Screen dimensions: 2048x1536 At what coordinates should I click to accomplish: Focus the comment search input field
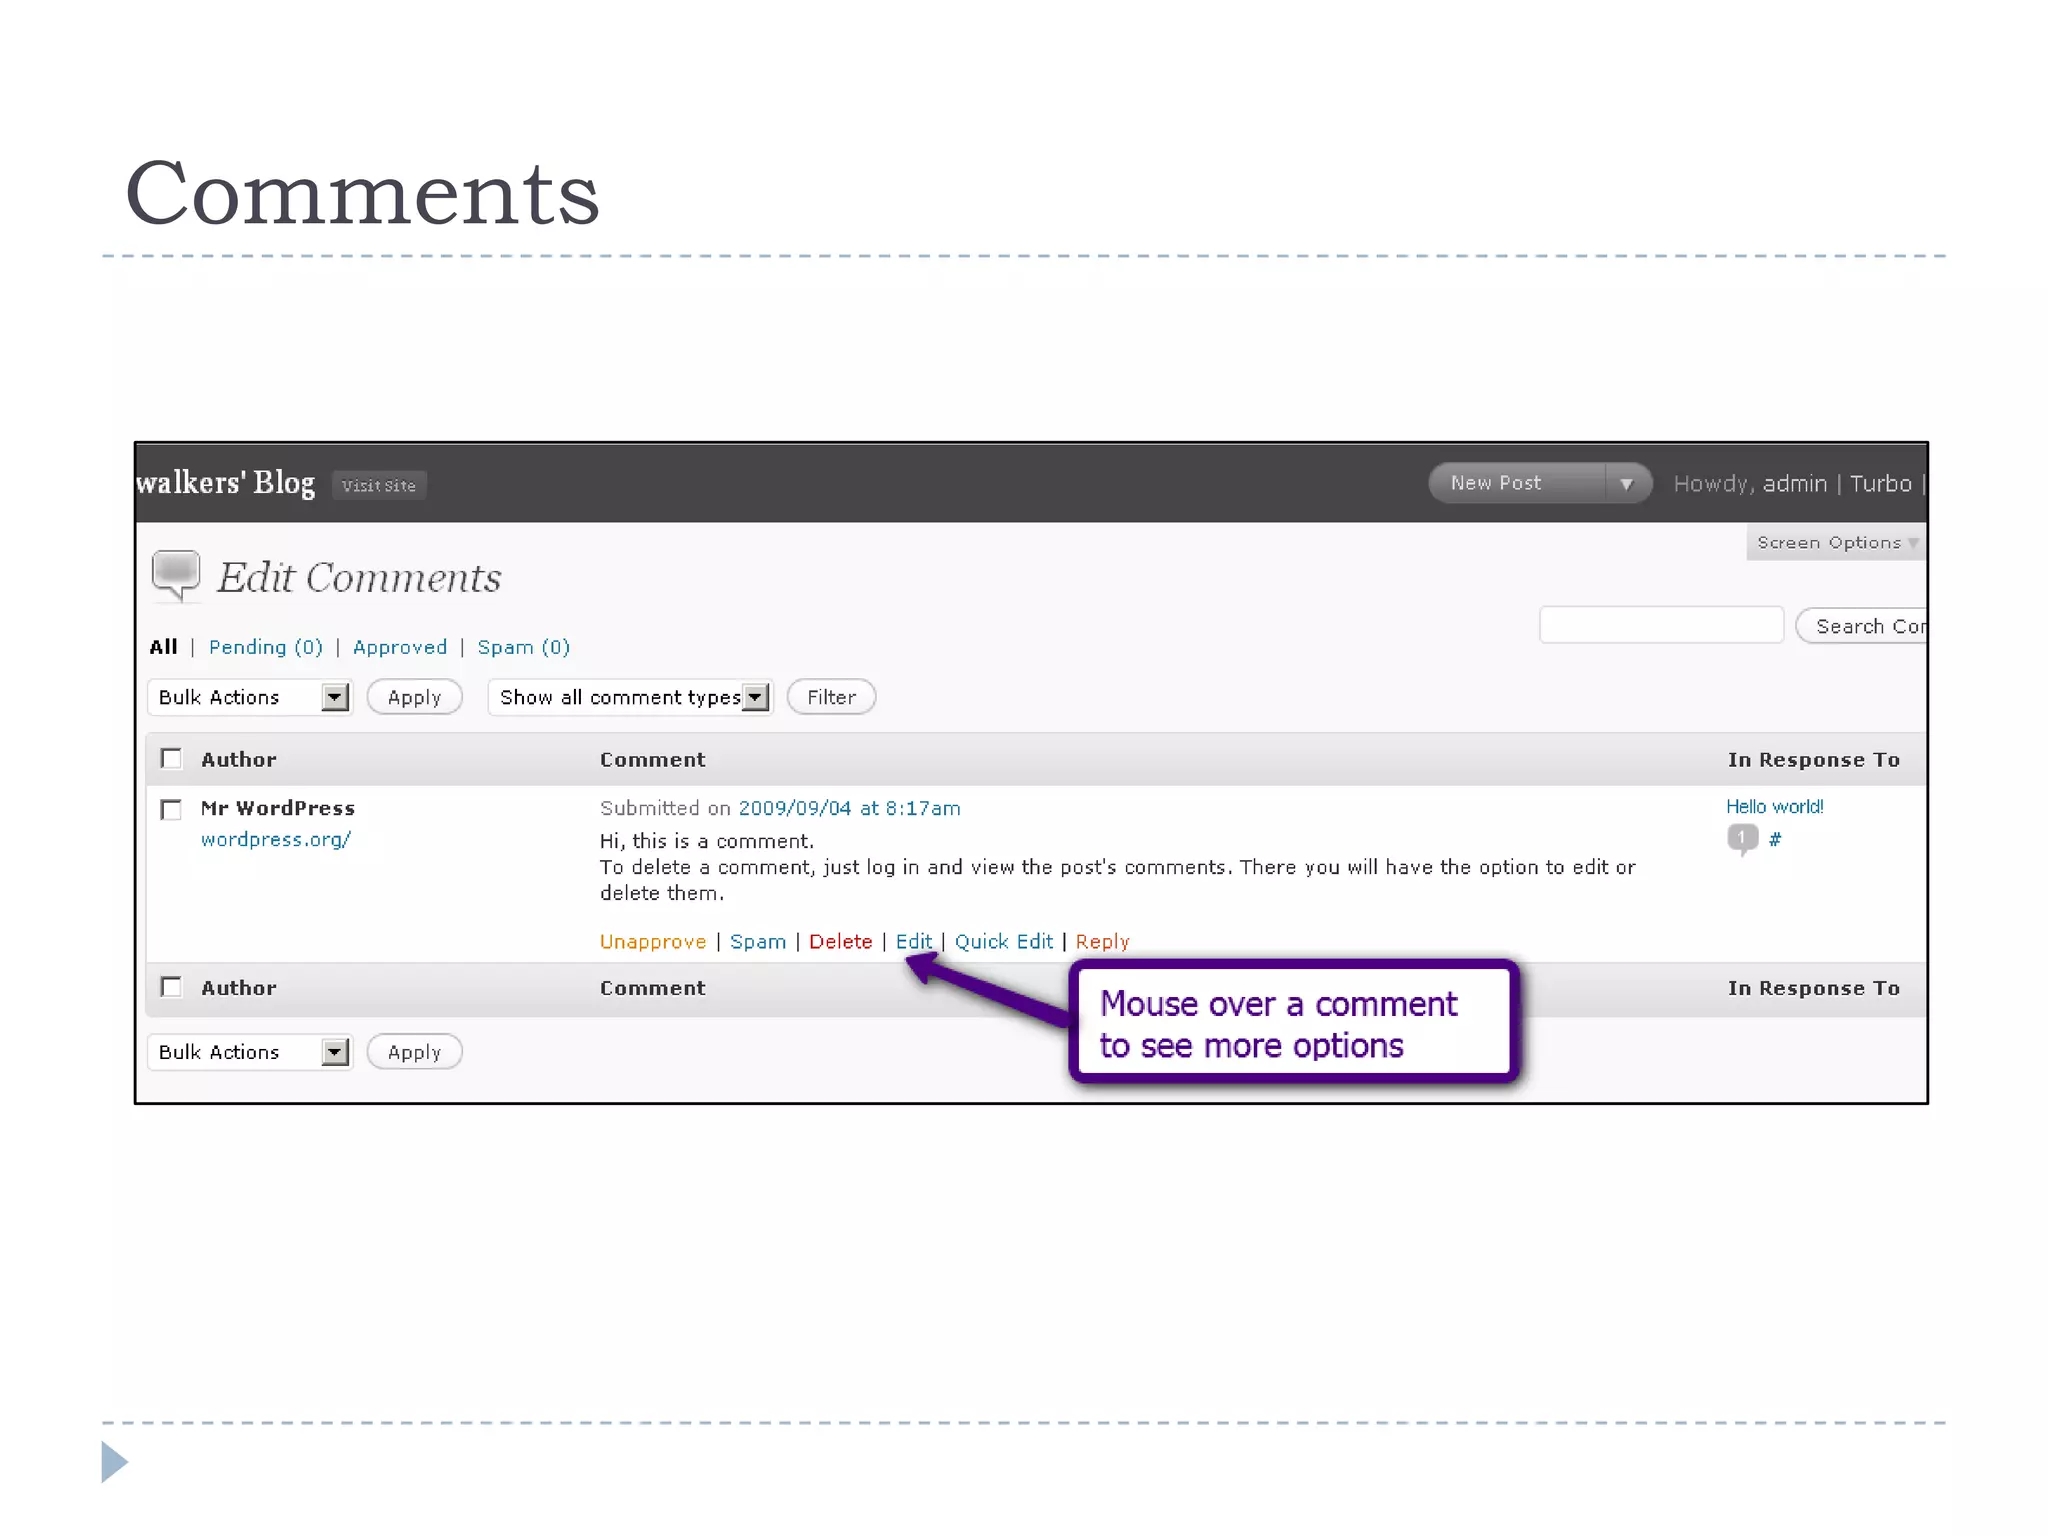(1661, 625)
